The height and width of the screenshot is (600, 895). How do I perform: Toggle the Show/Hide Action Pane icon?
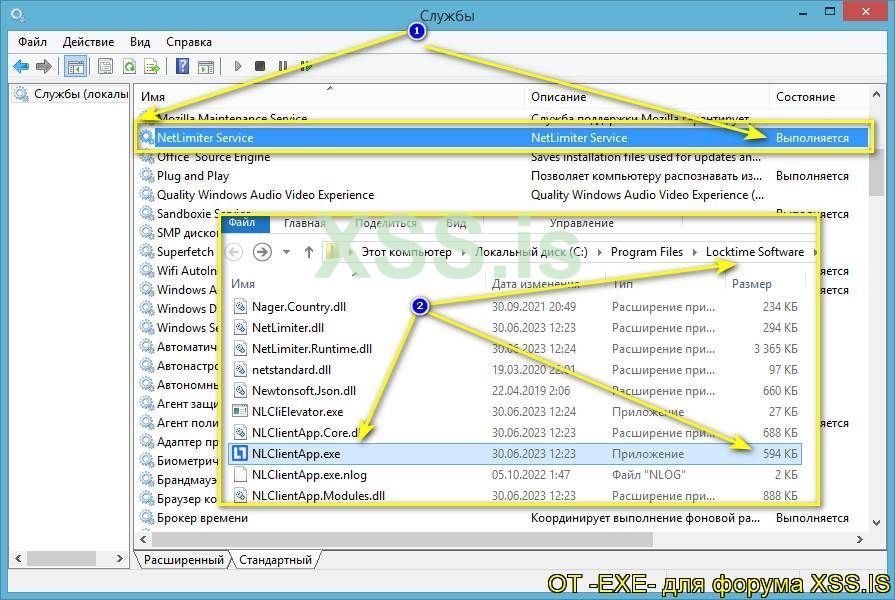click(206, 67)
